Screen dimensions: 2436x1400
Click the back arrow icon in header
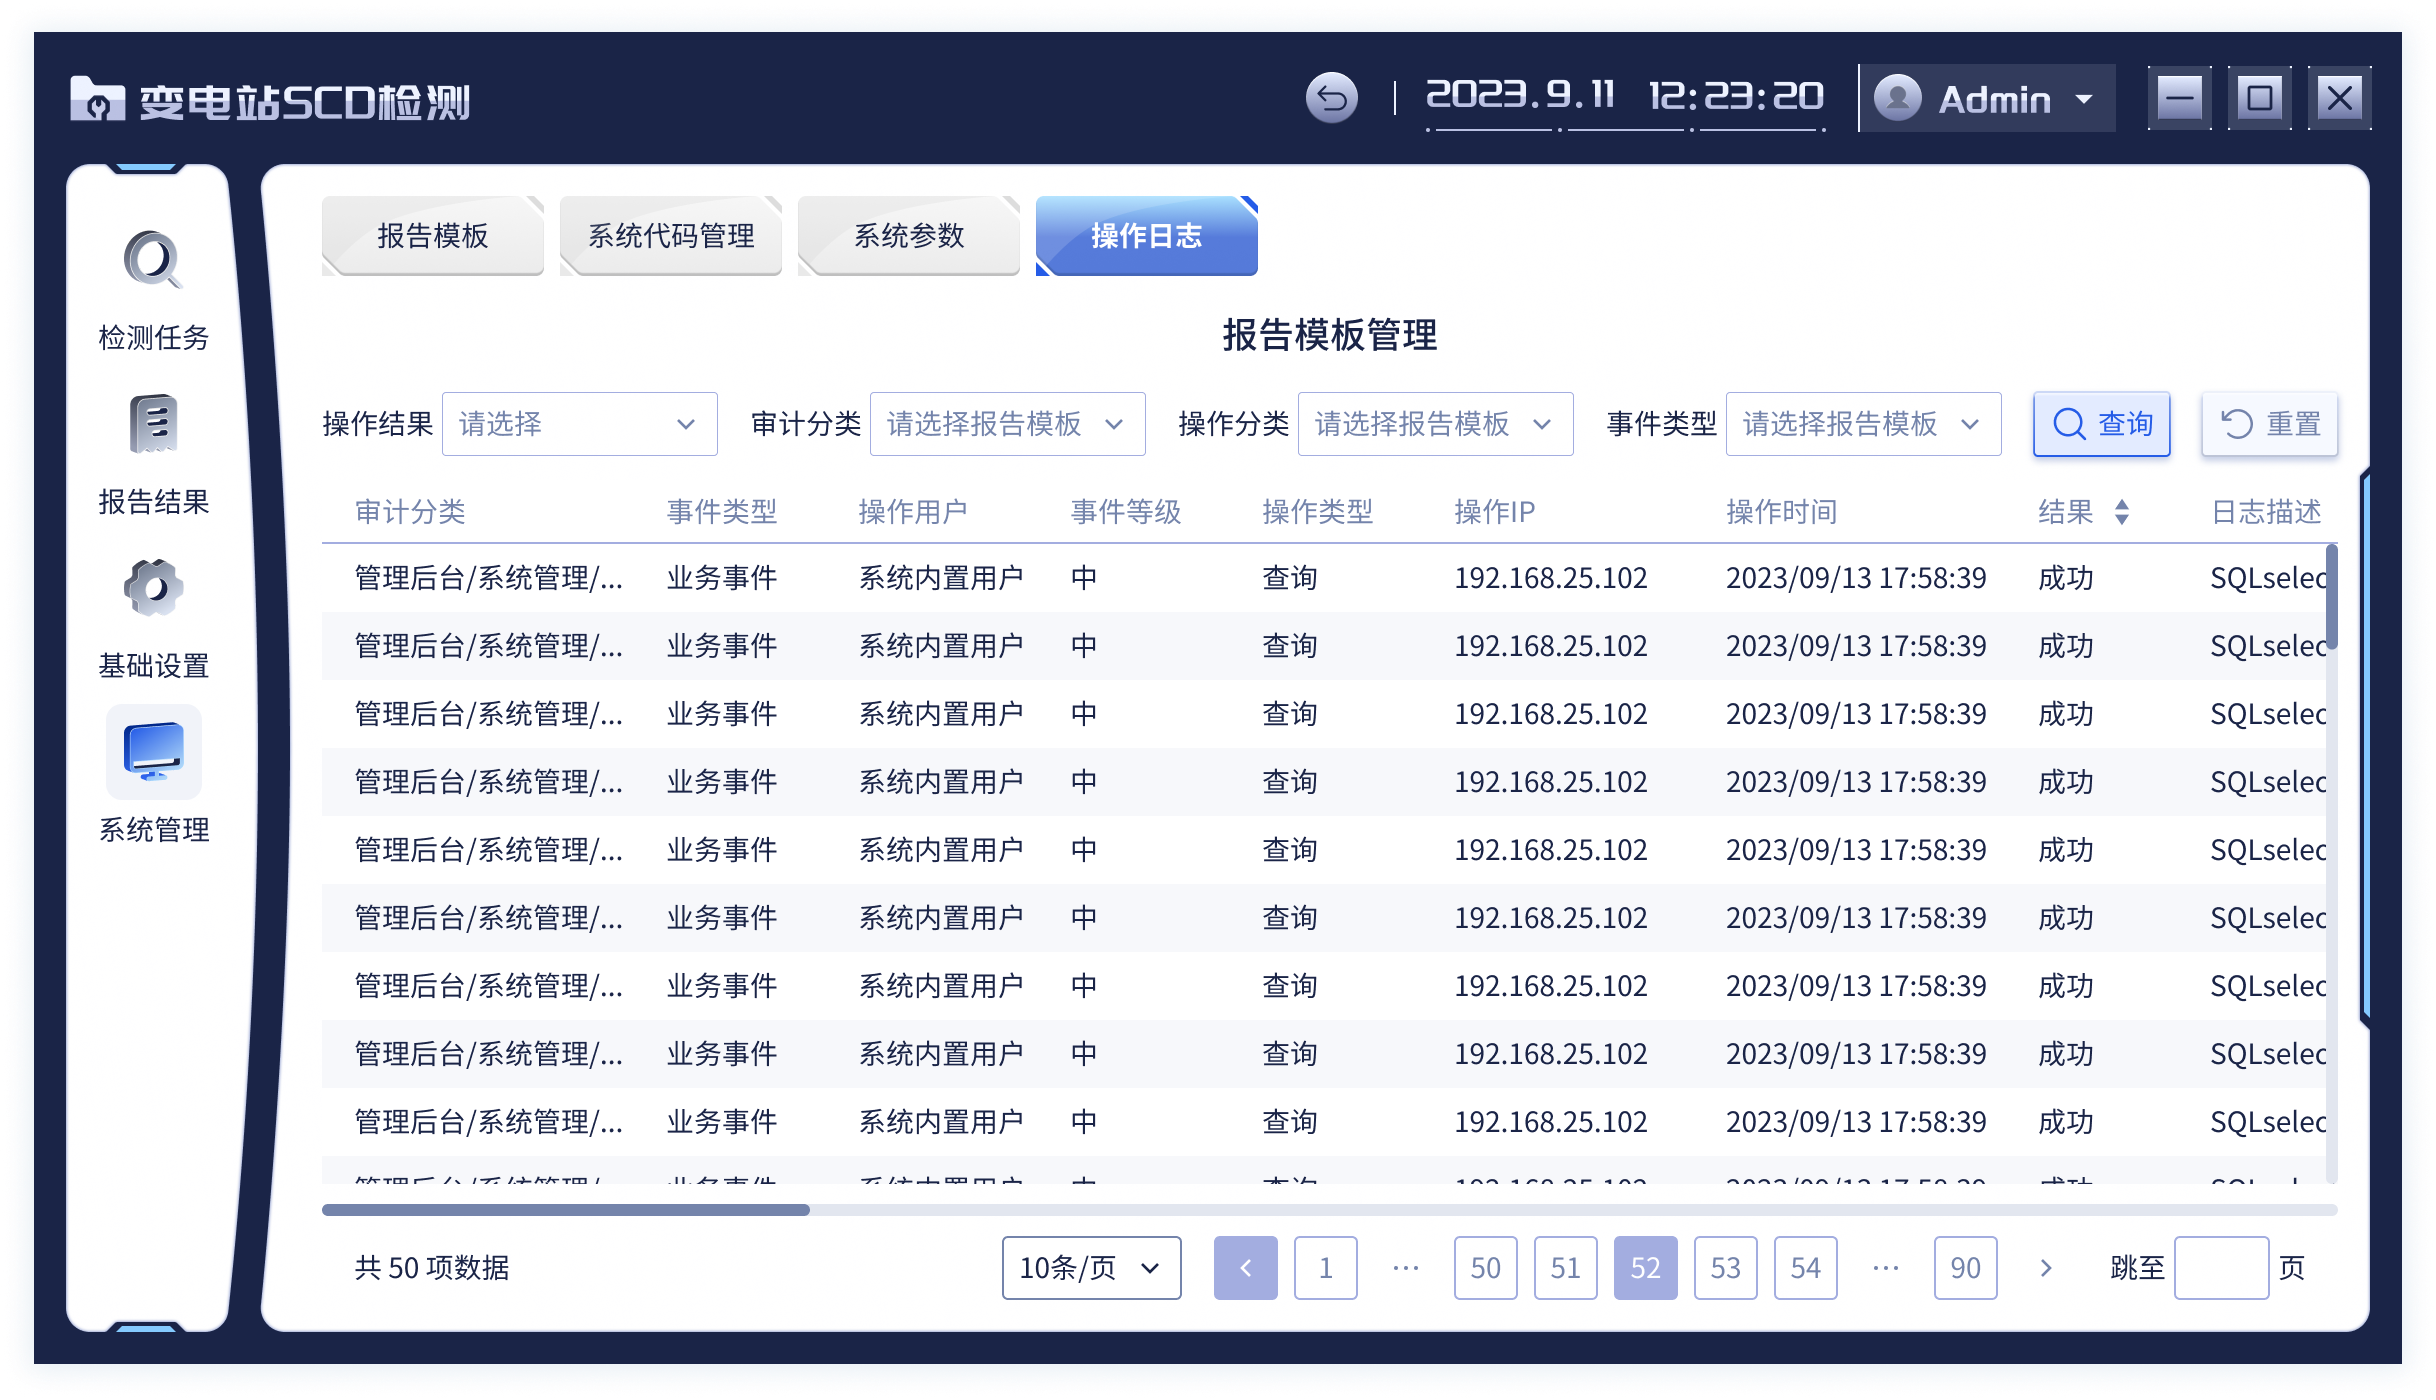[x=1331, y=98]
